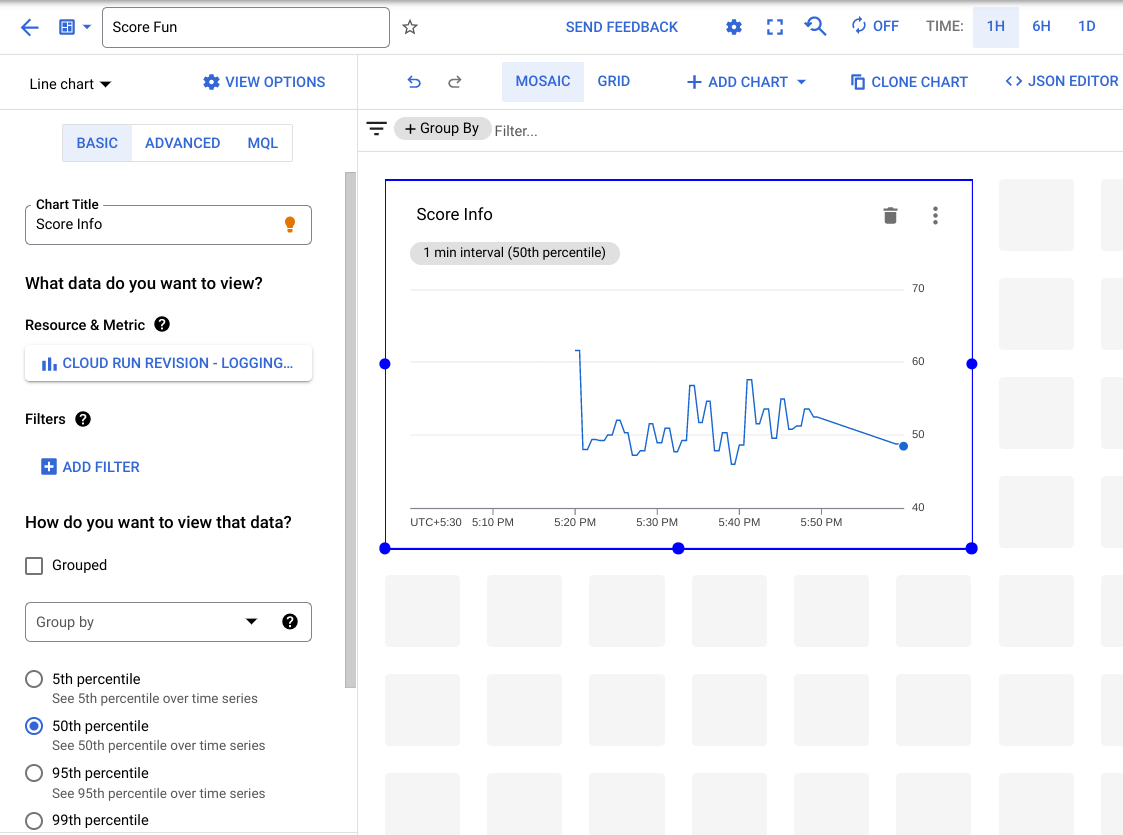Click the filter list icon
The image size is (1123, 835).
click(376, 129)
